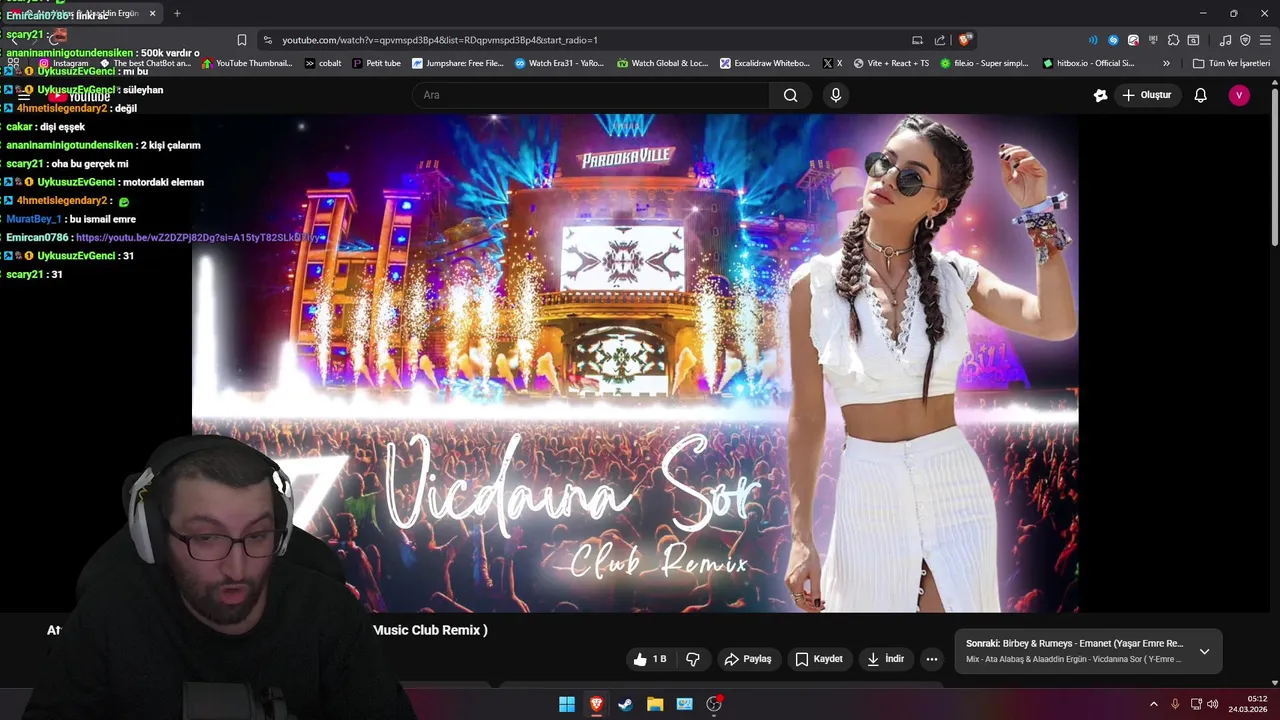Click the browser URL address bar
Image resolution: width=1280 pixels, height=720 pixels.
point(590,40)
